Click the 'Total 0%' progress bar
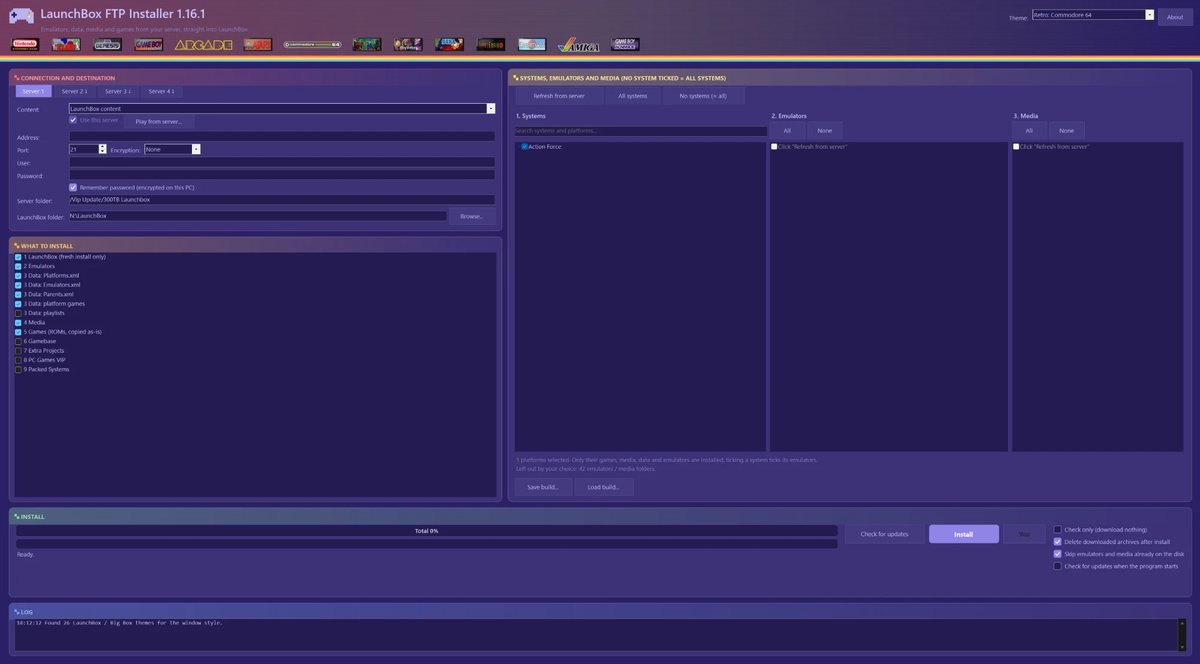 tap(426, 531)
